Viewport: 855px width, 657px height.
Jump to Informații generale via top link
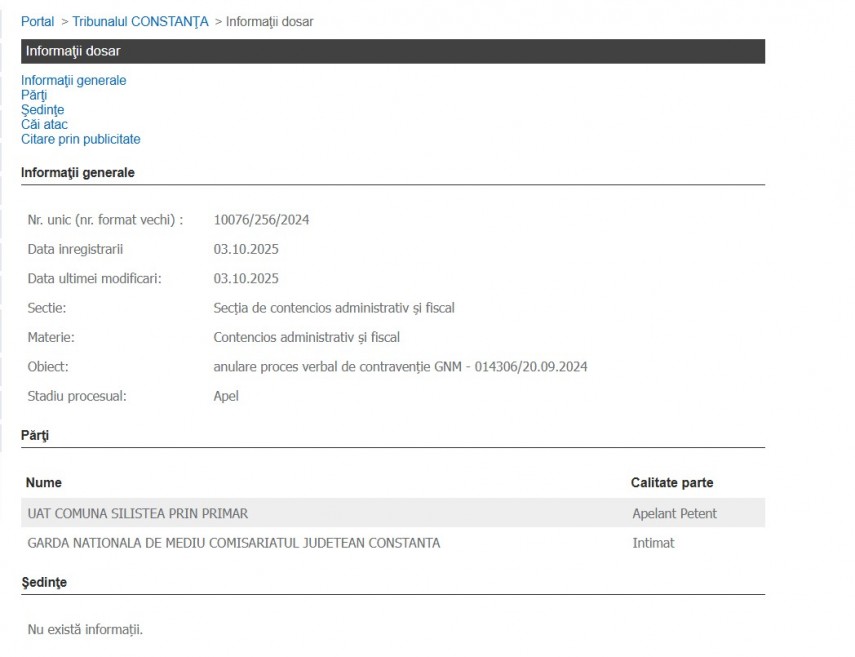(73, 80)
